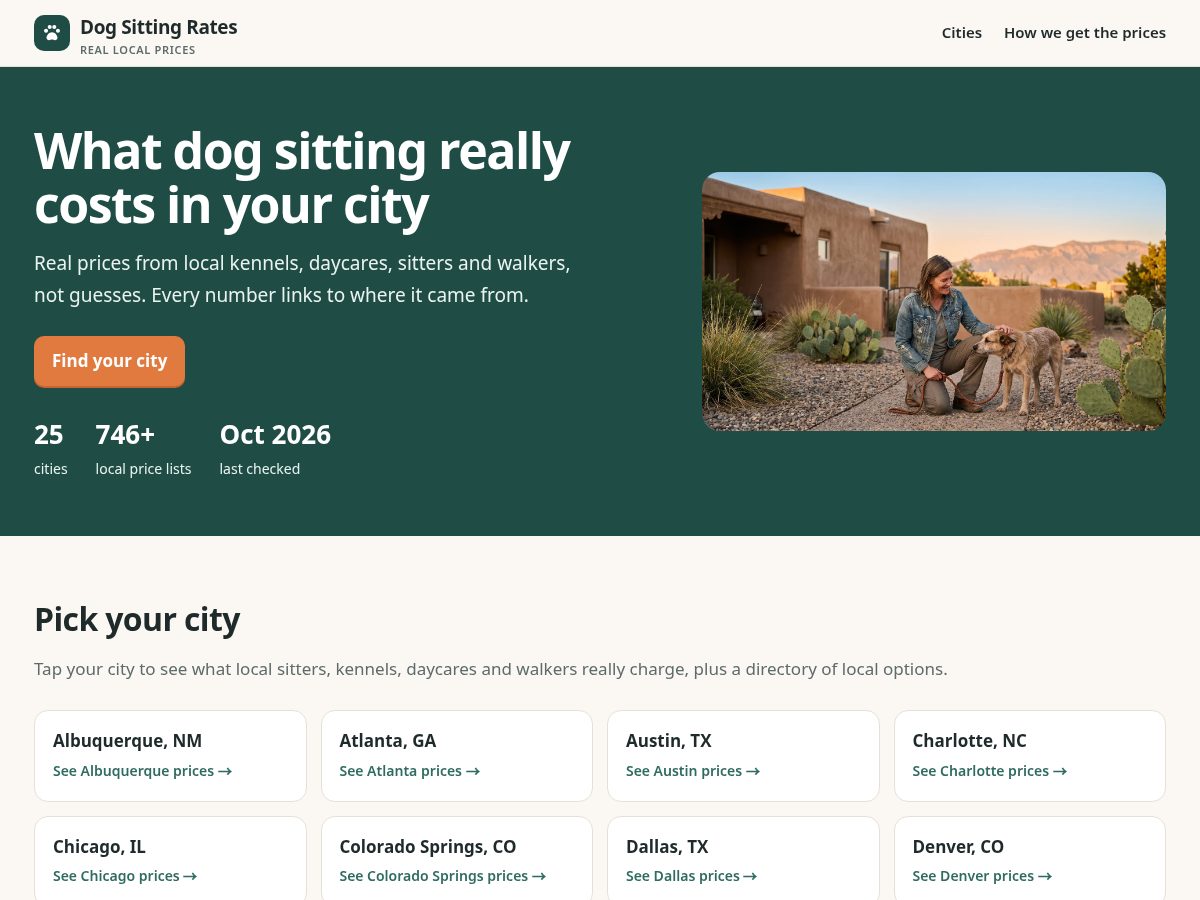The height and width of the screenshot is (900, 1200).
Task: Open See Denver prices link
Action: [982, 876]
